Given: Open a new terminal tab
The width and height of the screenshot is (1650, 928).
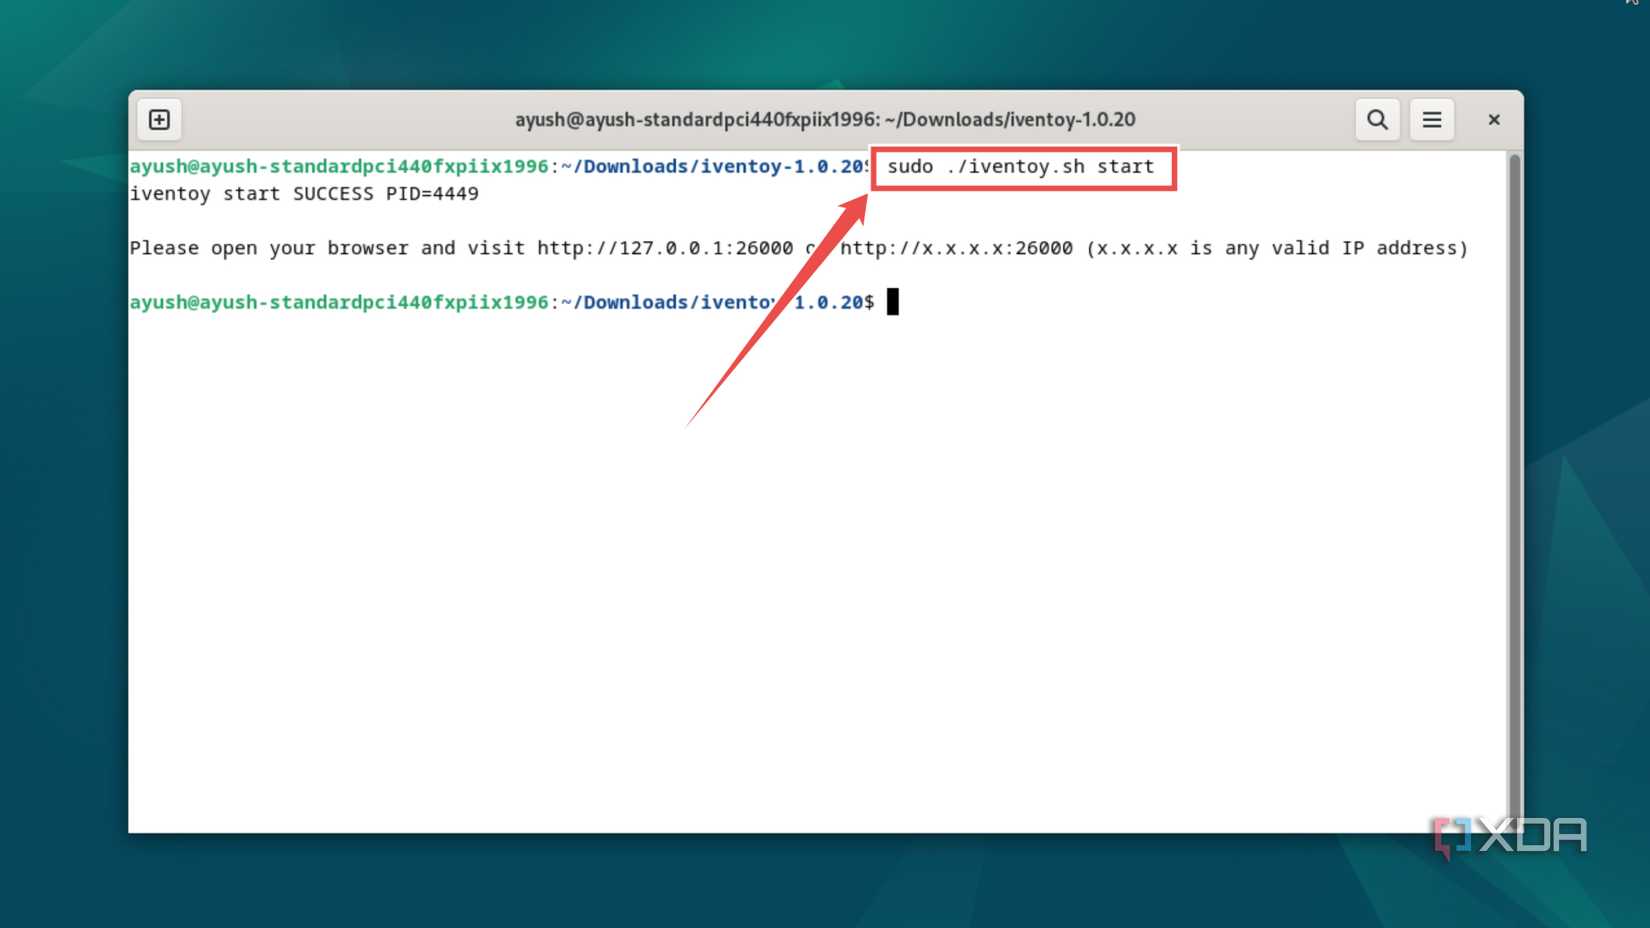Looking at the screenshot, I should [x=159, y=120].
